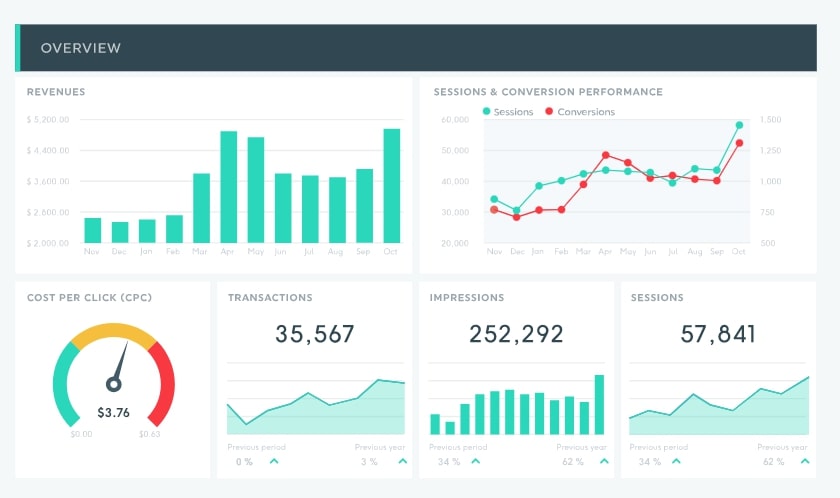Click the Impressions previous period up arrow

click(x=475, y=461)
